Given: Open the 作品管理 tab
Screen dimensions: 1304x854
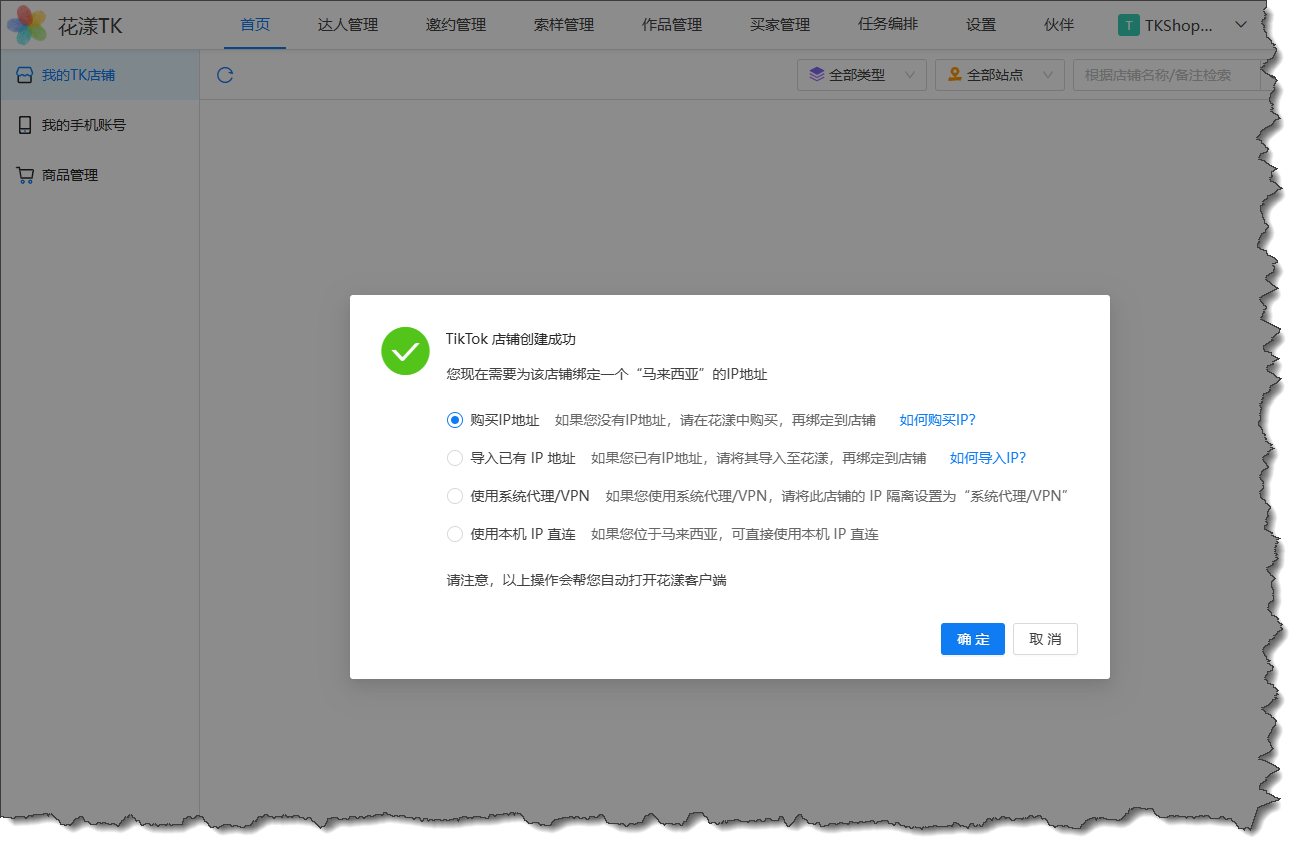Looking at the screenshot, I should tap(672, 25).
